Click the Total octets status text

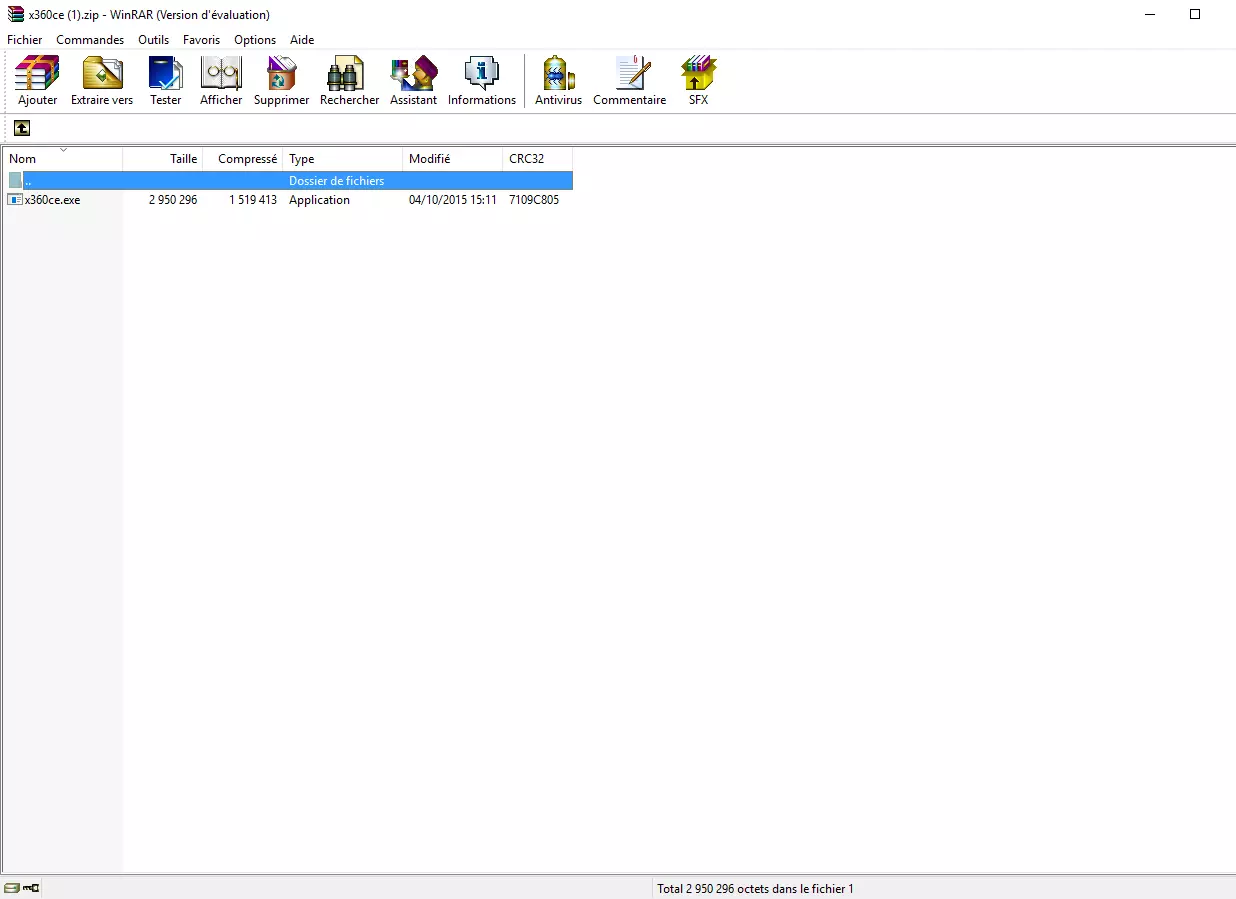[x=755, y=888]
